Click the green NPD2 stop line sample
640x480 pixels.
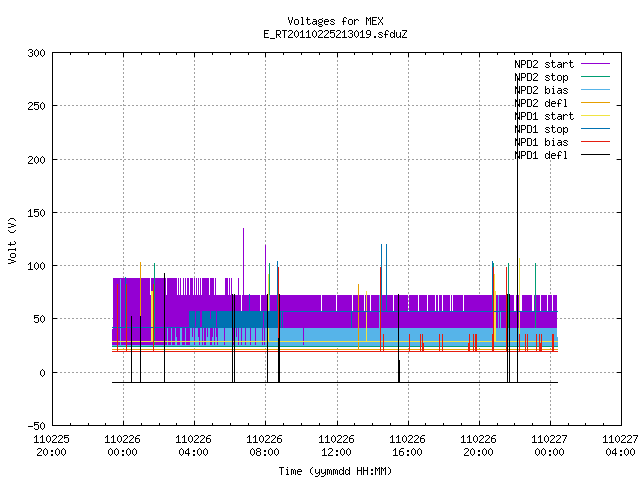[596, 77]
